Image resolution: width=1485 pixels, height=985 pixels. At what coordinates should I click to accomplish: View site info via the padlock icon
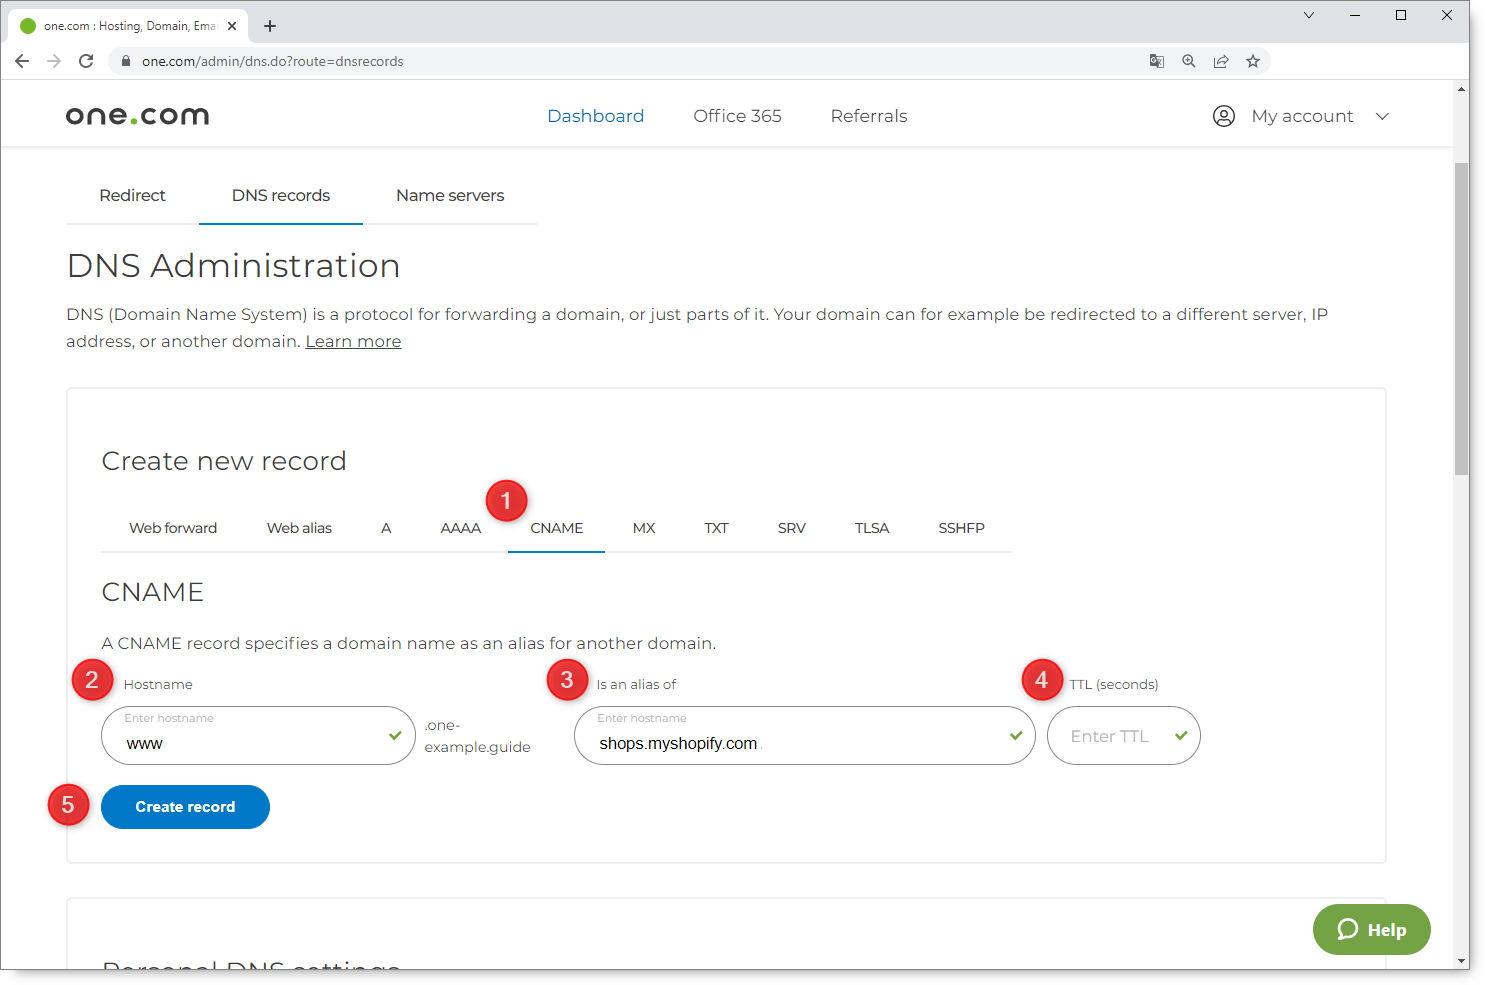126,61
